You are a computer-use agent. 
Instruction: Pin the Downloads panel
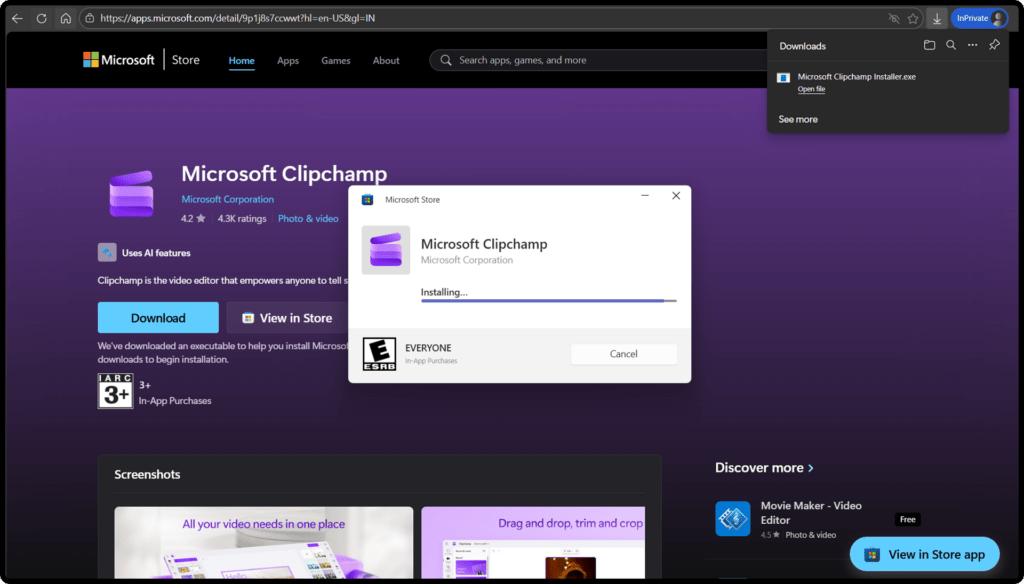pyautogui.click(x=993, y=45)
